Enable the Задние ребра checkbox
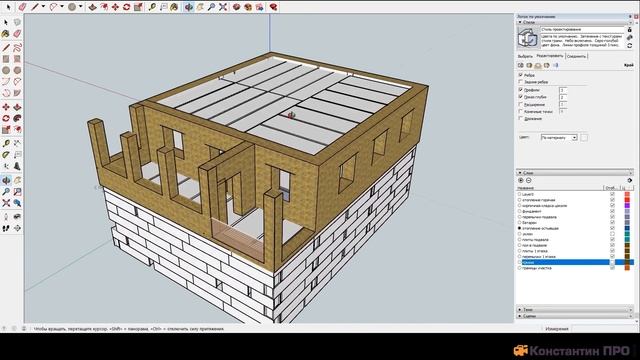Screen dimensions: 640x360 pyautogui.click(x=520, y=82)
